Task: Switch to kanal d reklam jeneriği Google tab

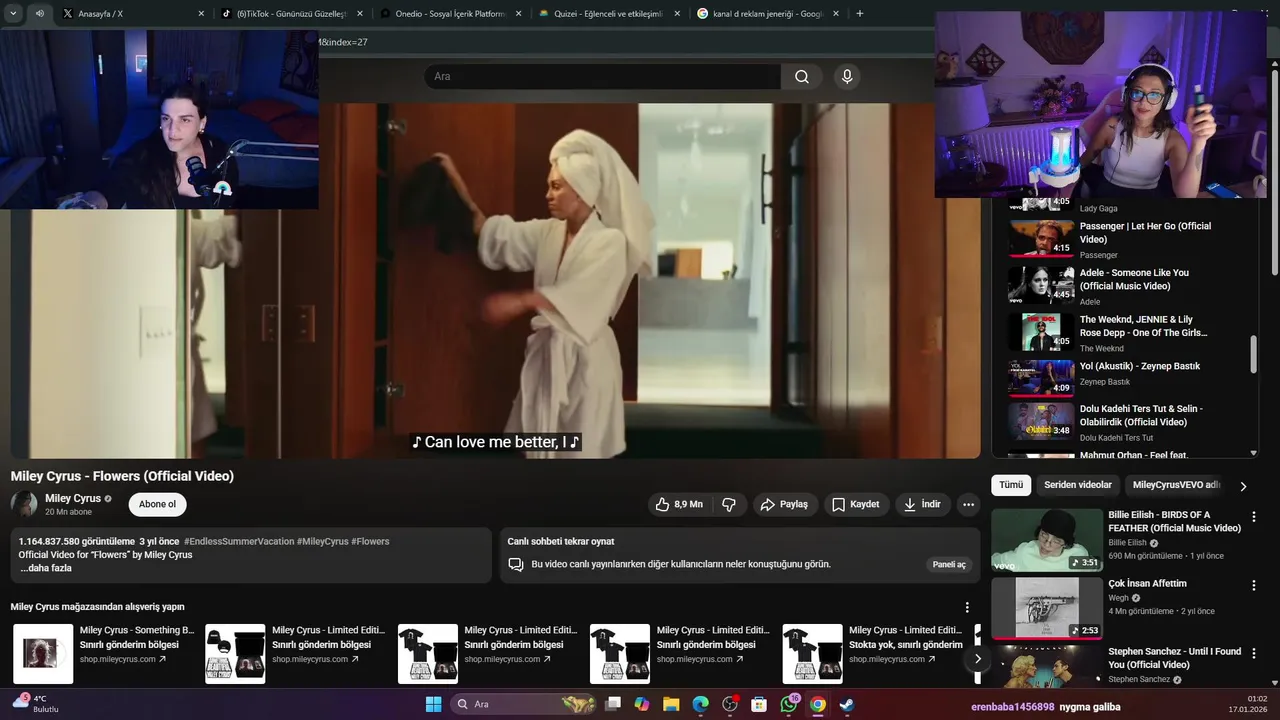Action: (x=766, y=14)
